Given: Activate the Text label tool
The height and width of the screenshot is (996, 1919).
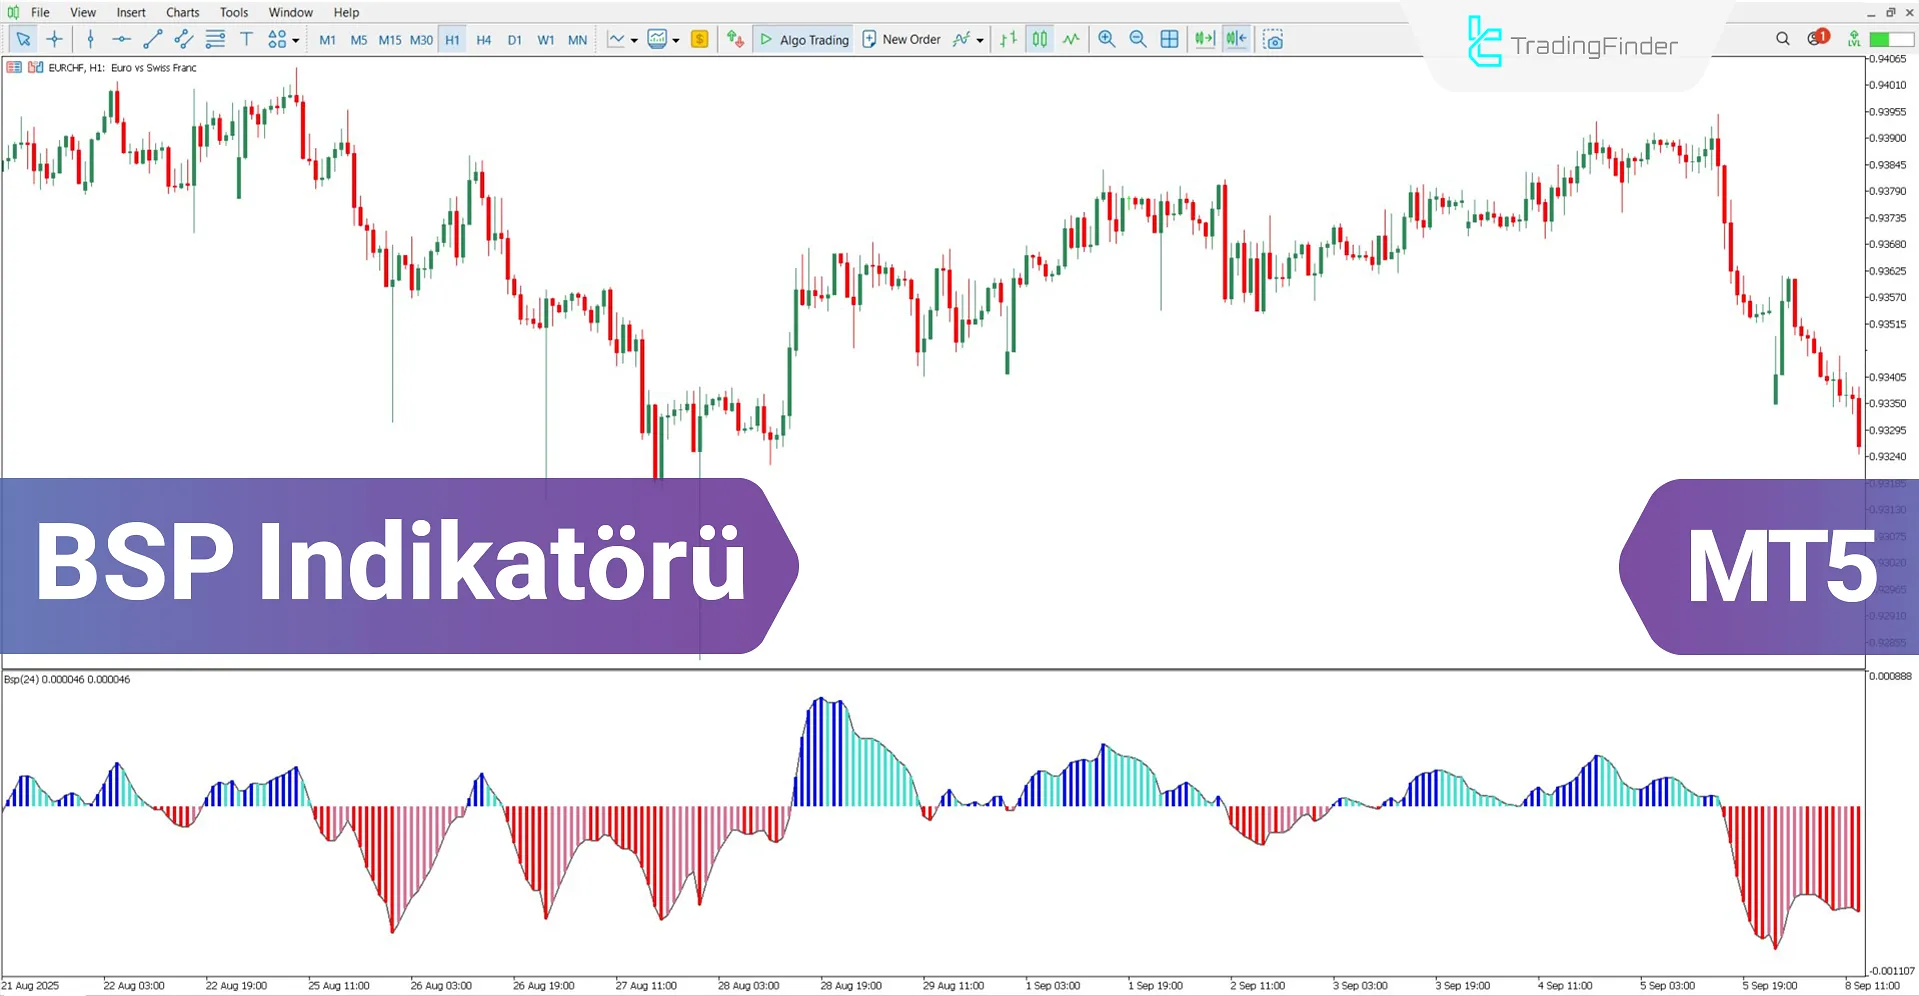Looking at the screenshot, I should coord(246,39).
